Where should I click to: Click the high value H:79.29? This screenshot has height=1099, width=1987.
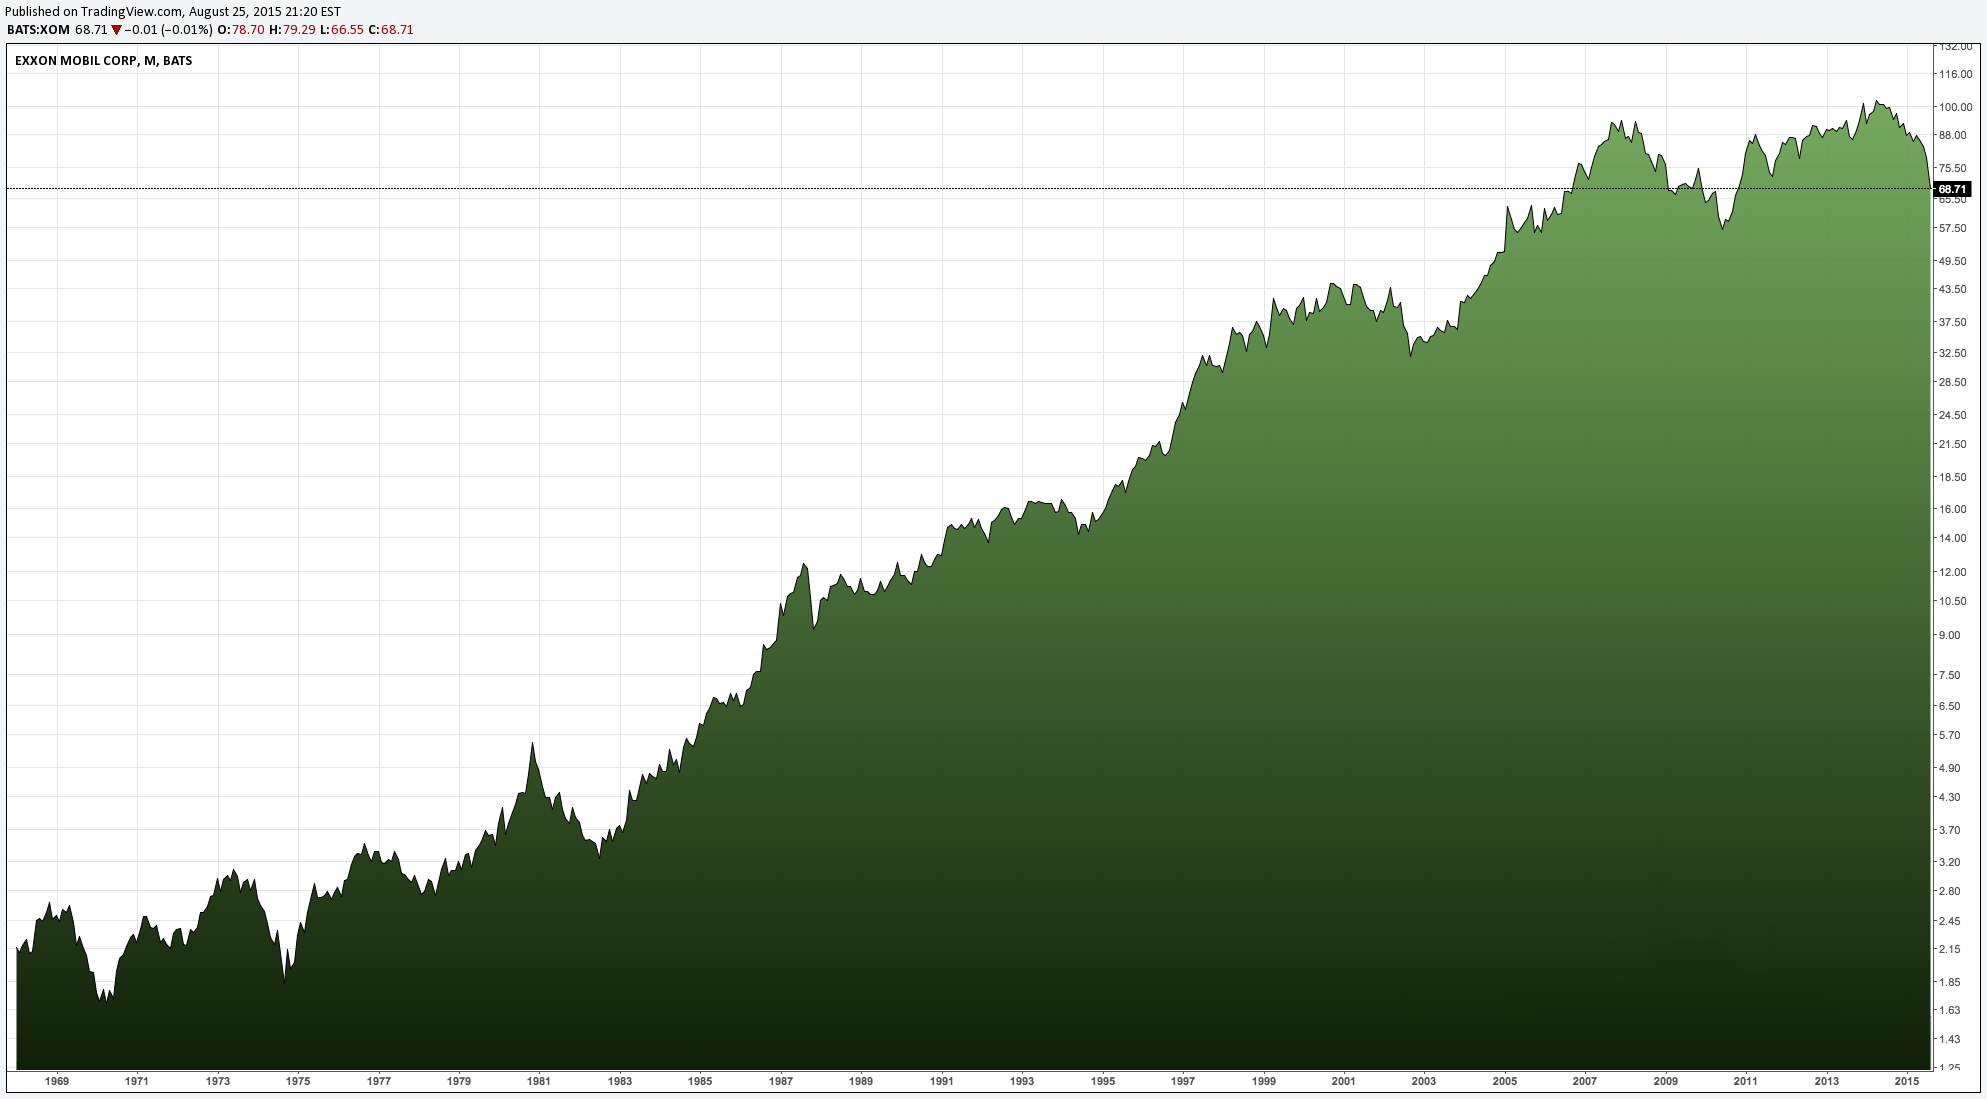(x=292, y=30)
